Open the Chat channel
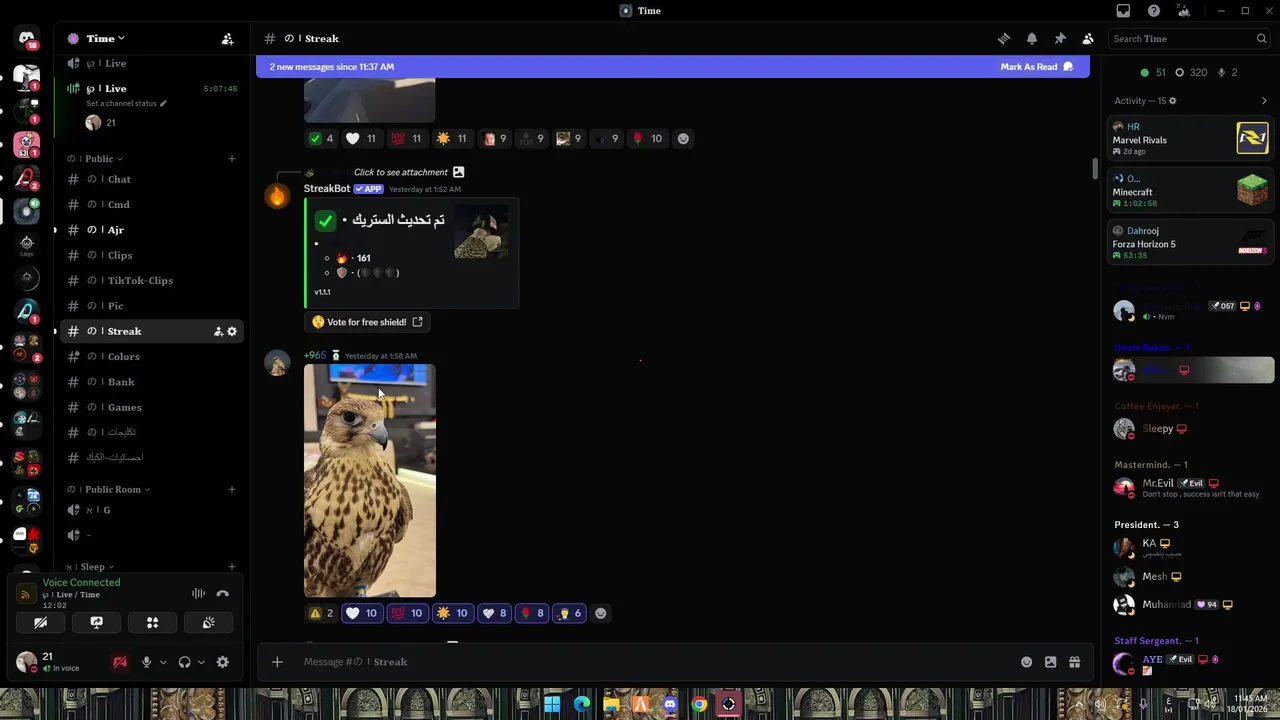 150,180
